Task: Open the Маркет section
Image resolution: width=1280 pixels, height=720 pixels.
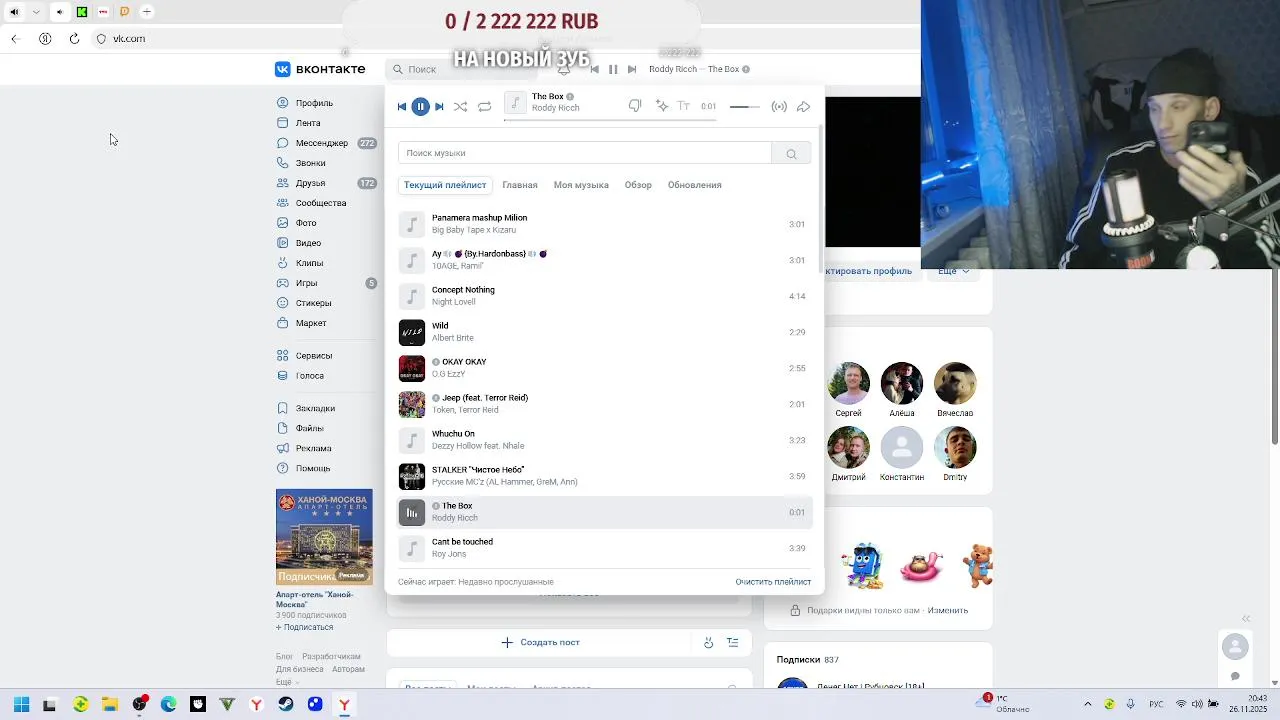Action: (311, 323)
